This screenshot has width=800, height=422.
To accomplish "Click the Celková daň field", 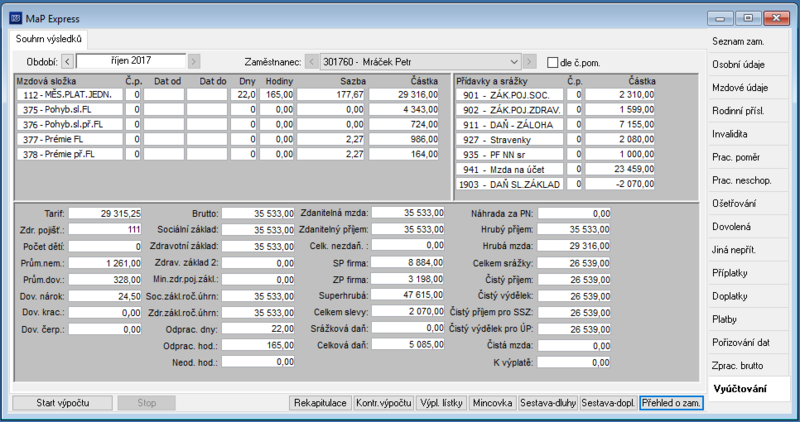I will pyautogui.click(x=408, y=344).
